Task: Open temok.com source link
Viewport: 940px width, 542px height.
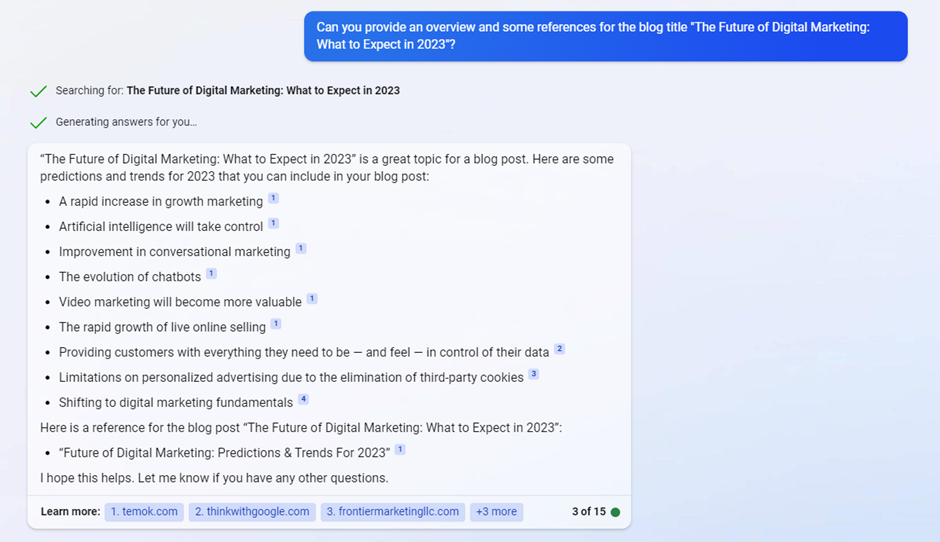Action: (x=144, y=511)
